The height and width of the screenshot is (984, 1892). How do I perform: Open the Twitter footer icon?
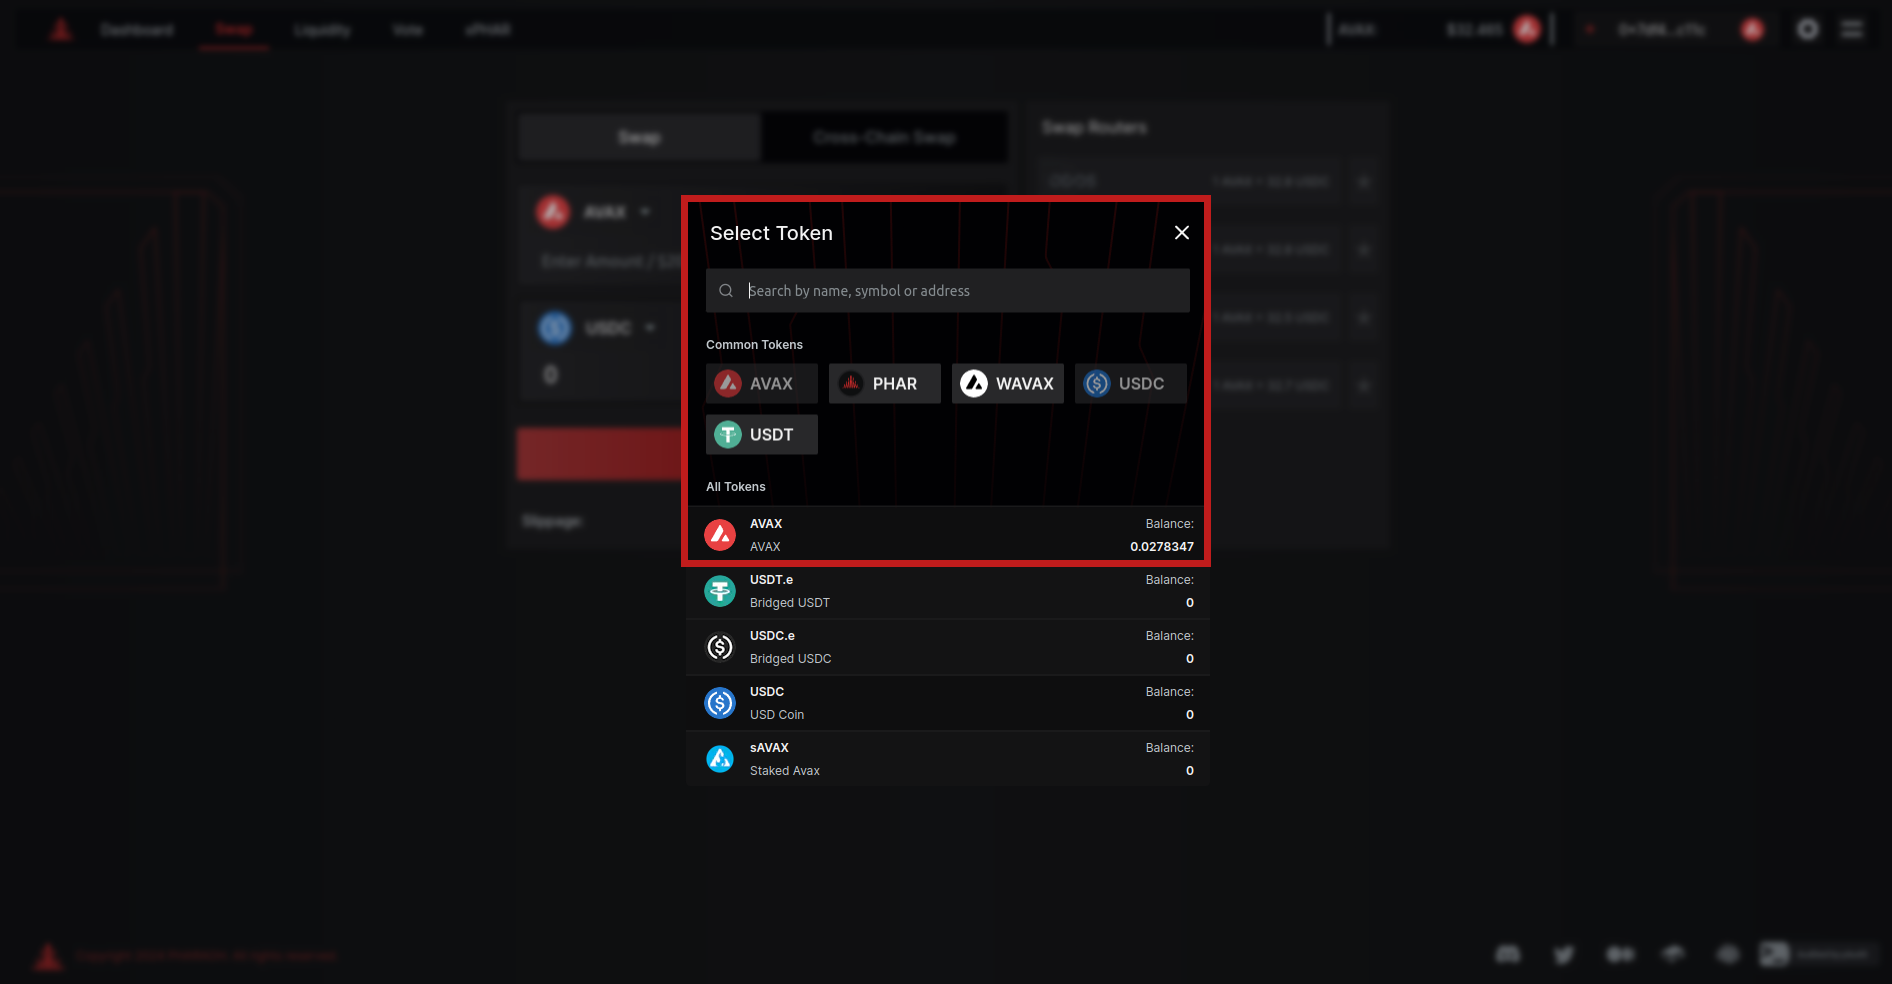[1564, 954]
